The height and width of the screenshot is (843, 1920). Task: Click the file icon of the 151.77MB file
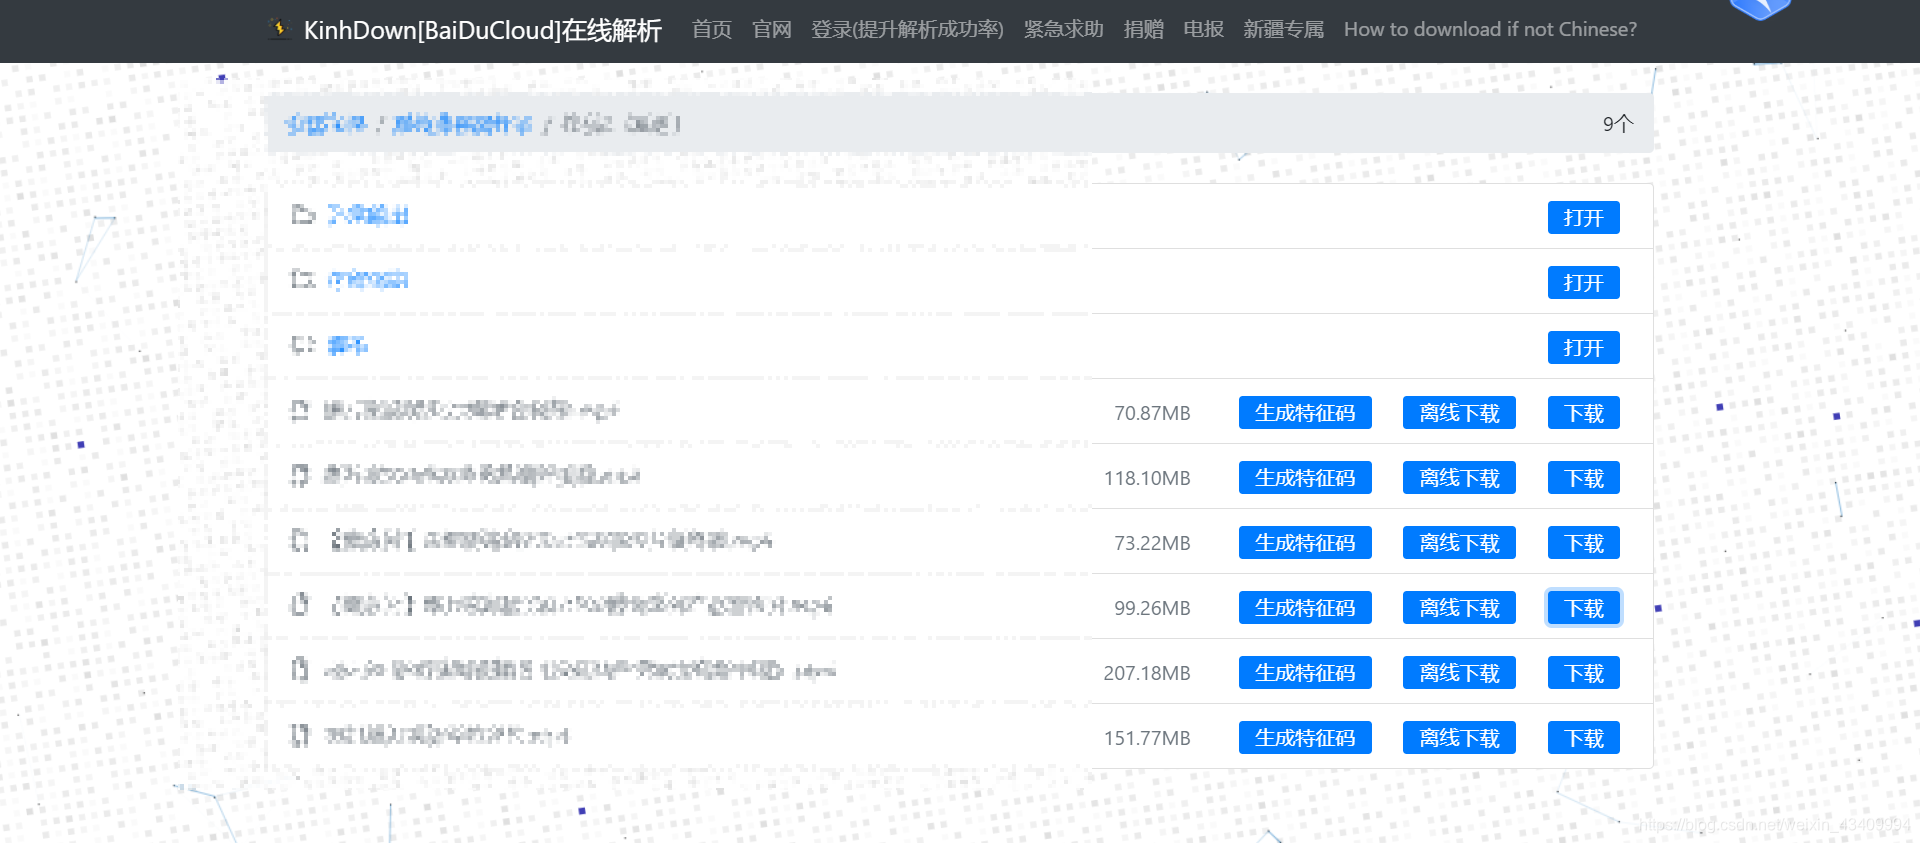300,735
